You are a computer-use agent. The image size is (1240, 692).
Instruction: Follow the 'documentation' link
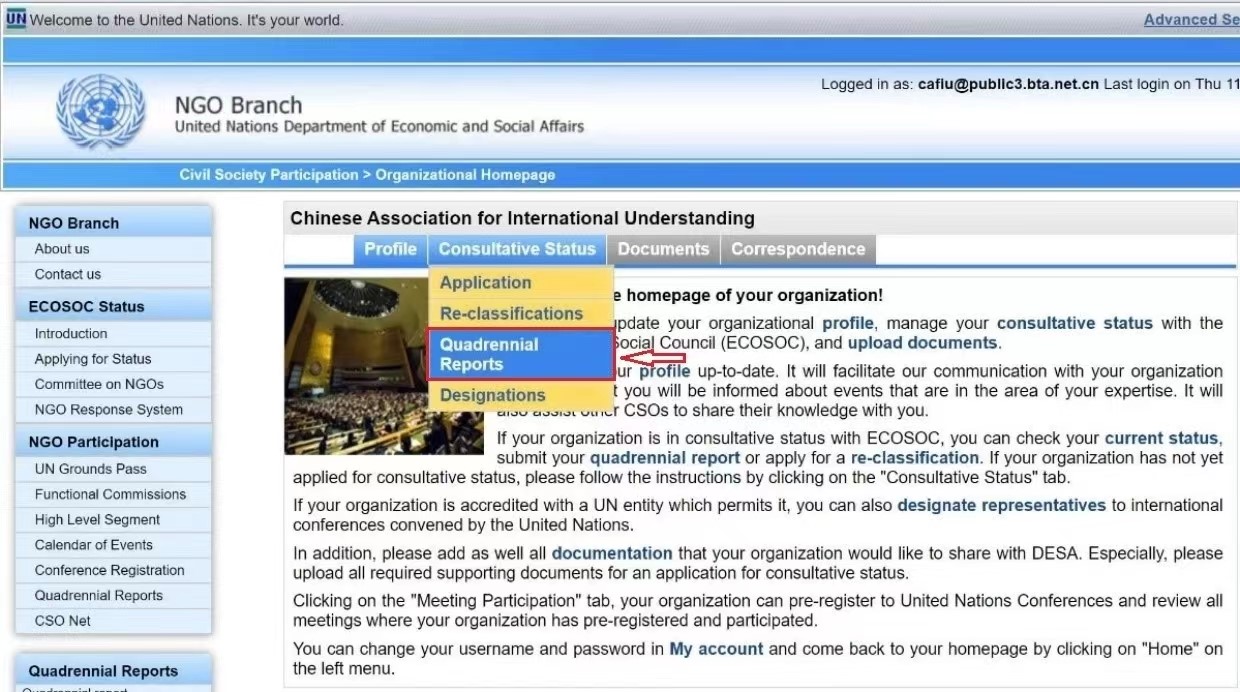612,553
